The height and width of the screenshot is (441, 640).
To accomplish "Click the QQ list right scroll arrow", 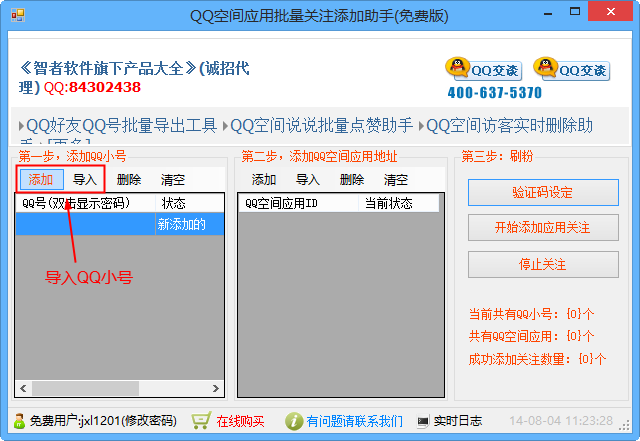I will (216, 388).
